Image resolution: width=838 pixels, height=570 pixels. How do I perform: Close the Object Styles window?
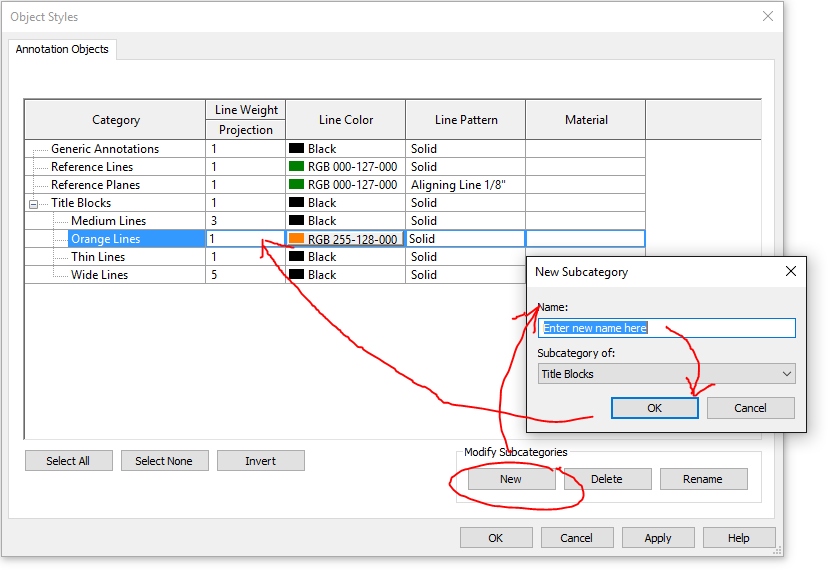[x=768, y=17]
